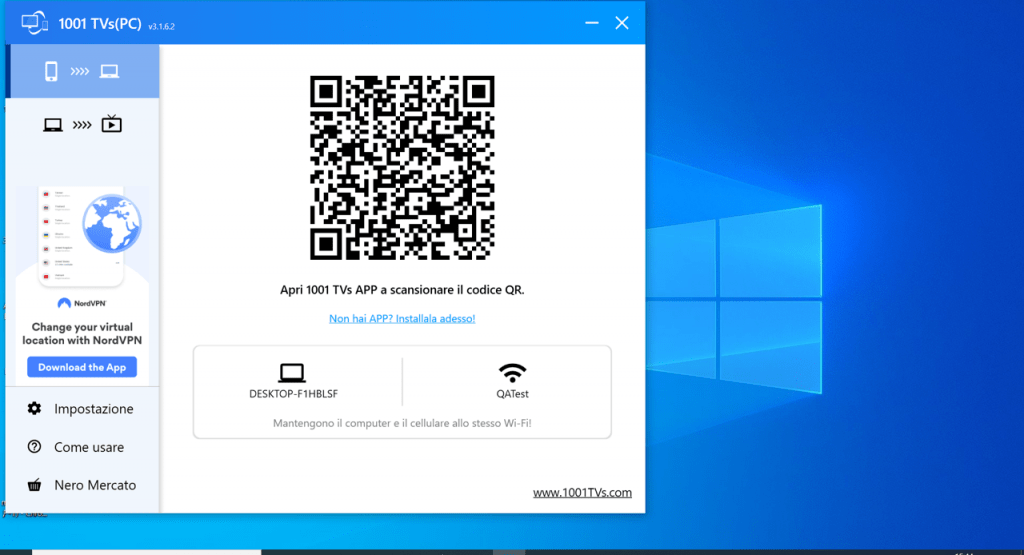Click the 'Apri 1001 TVs APP' instruction text
The image size is (1024, 555).
click(402, 290)
